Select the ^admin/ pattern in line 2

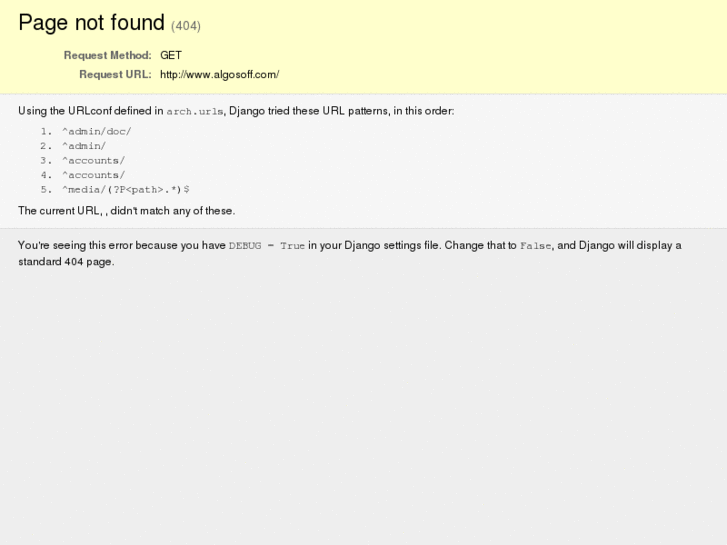(83, 146)
